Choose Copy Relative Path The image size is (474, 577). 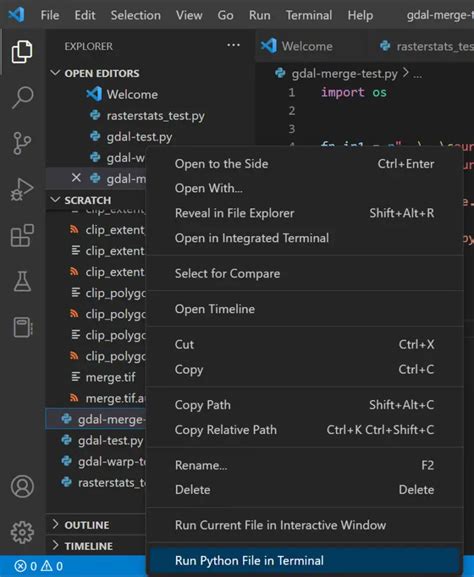click(x=304, y=429)
